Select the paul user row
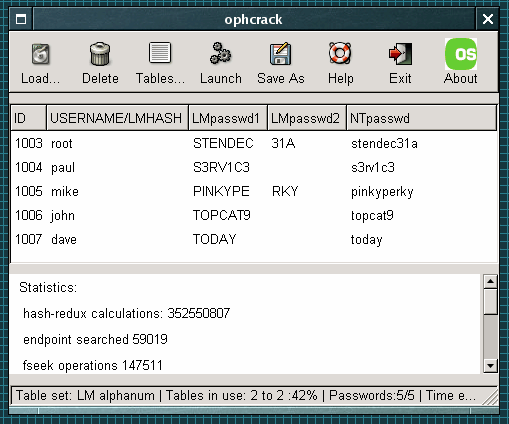This screenshot has width=509, height=424. click(x=254, y=167)
